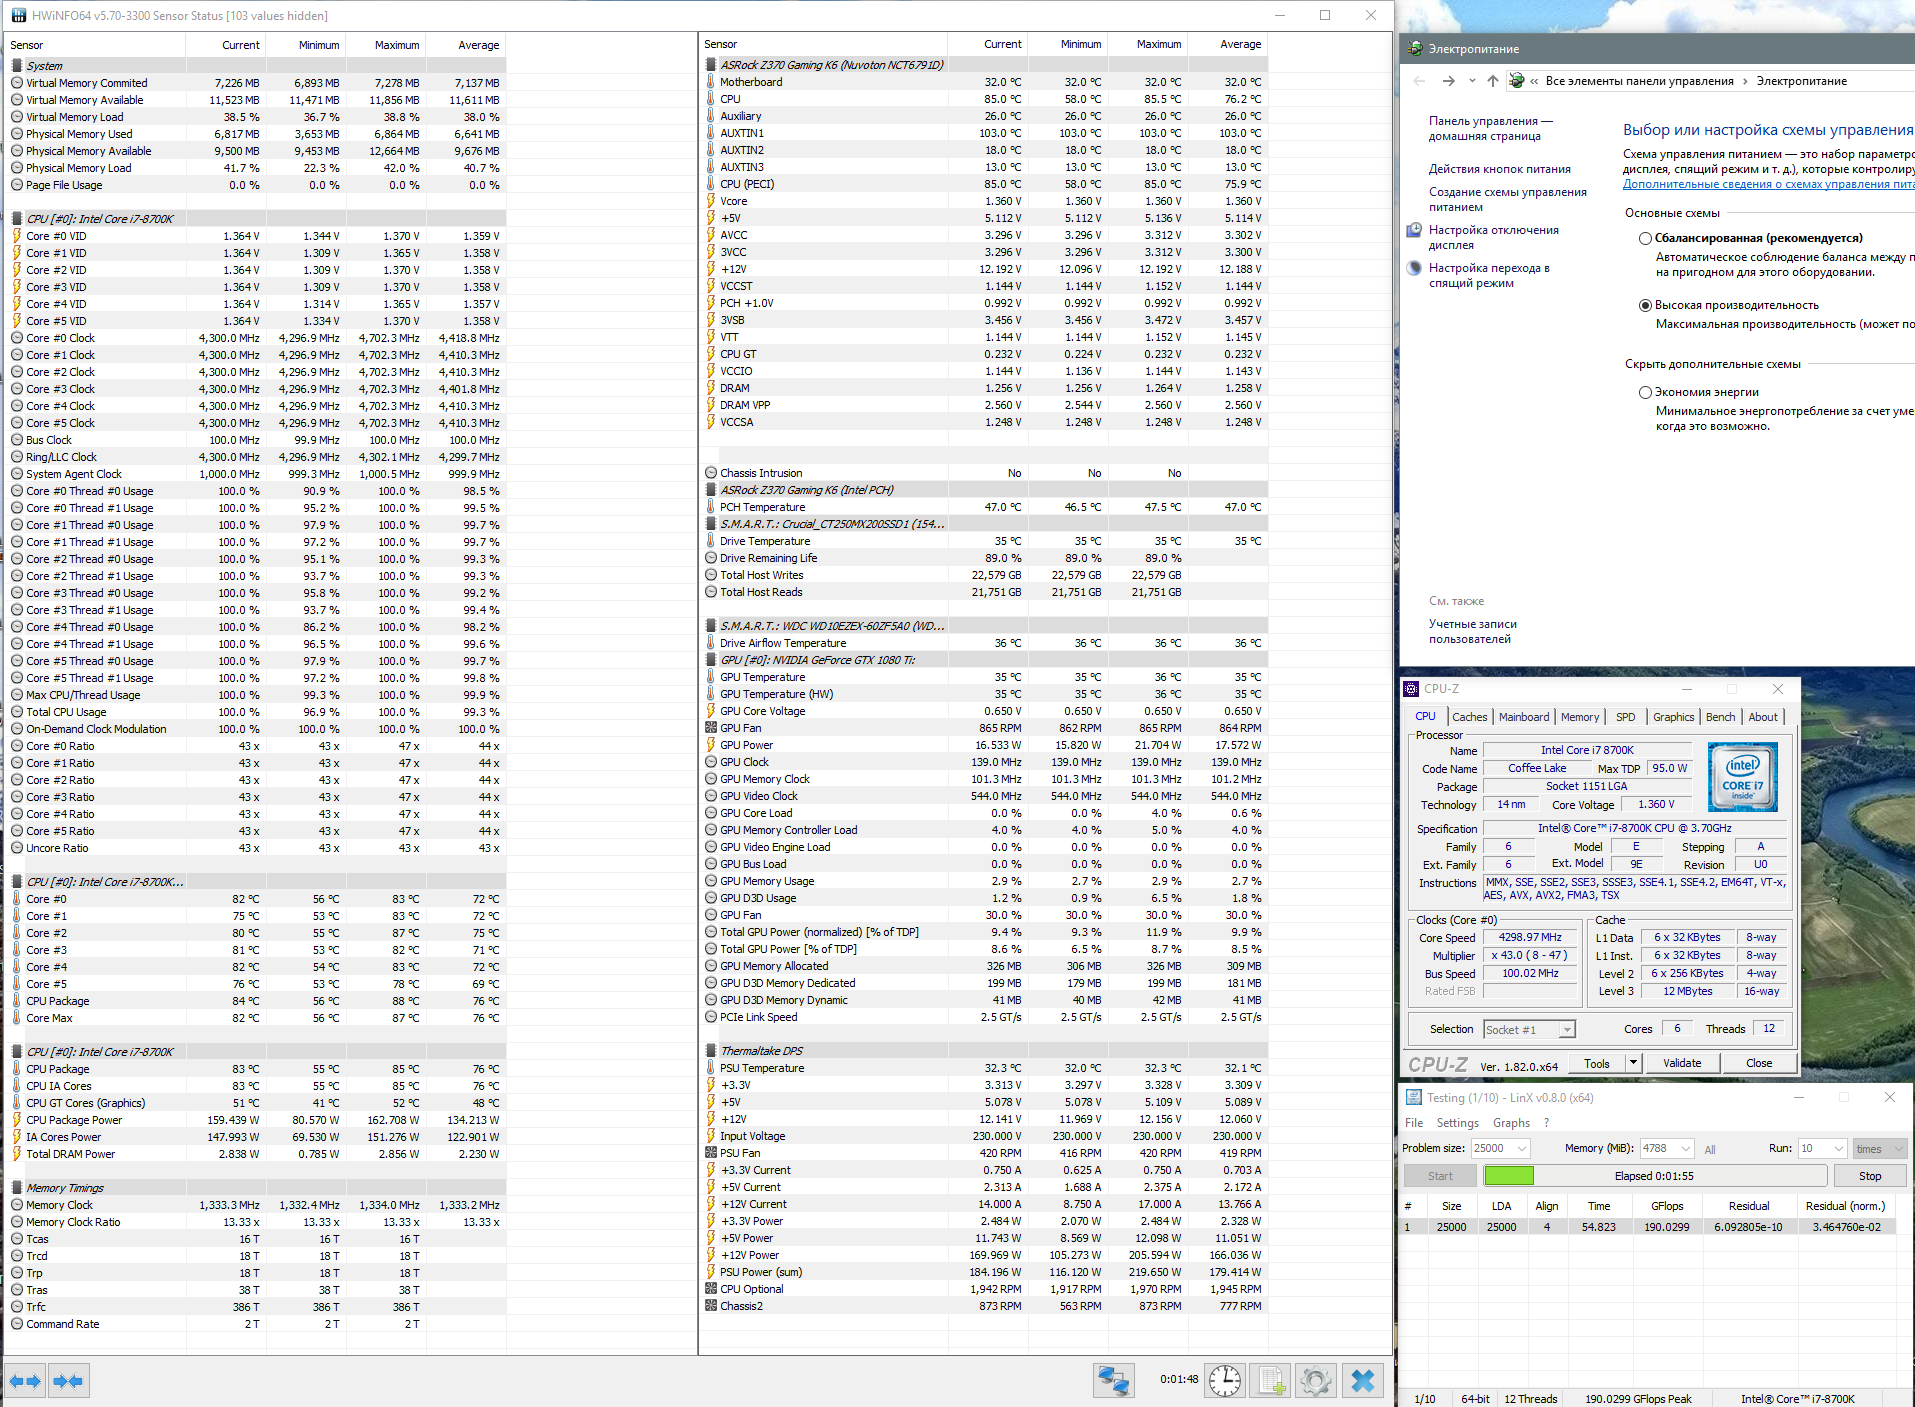Click the LinX elapsed time progress bar

point(1654,1176)
